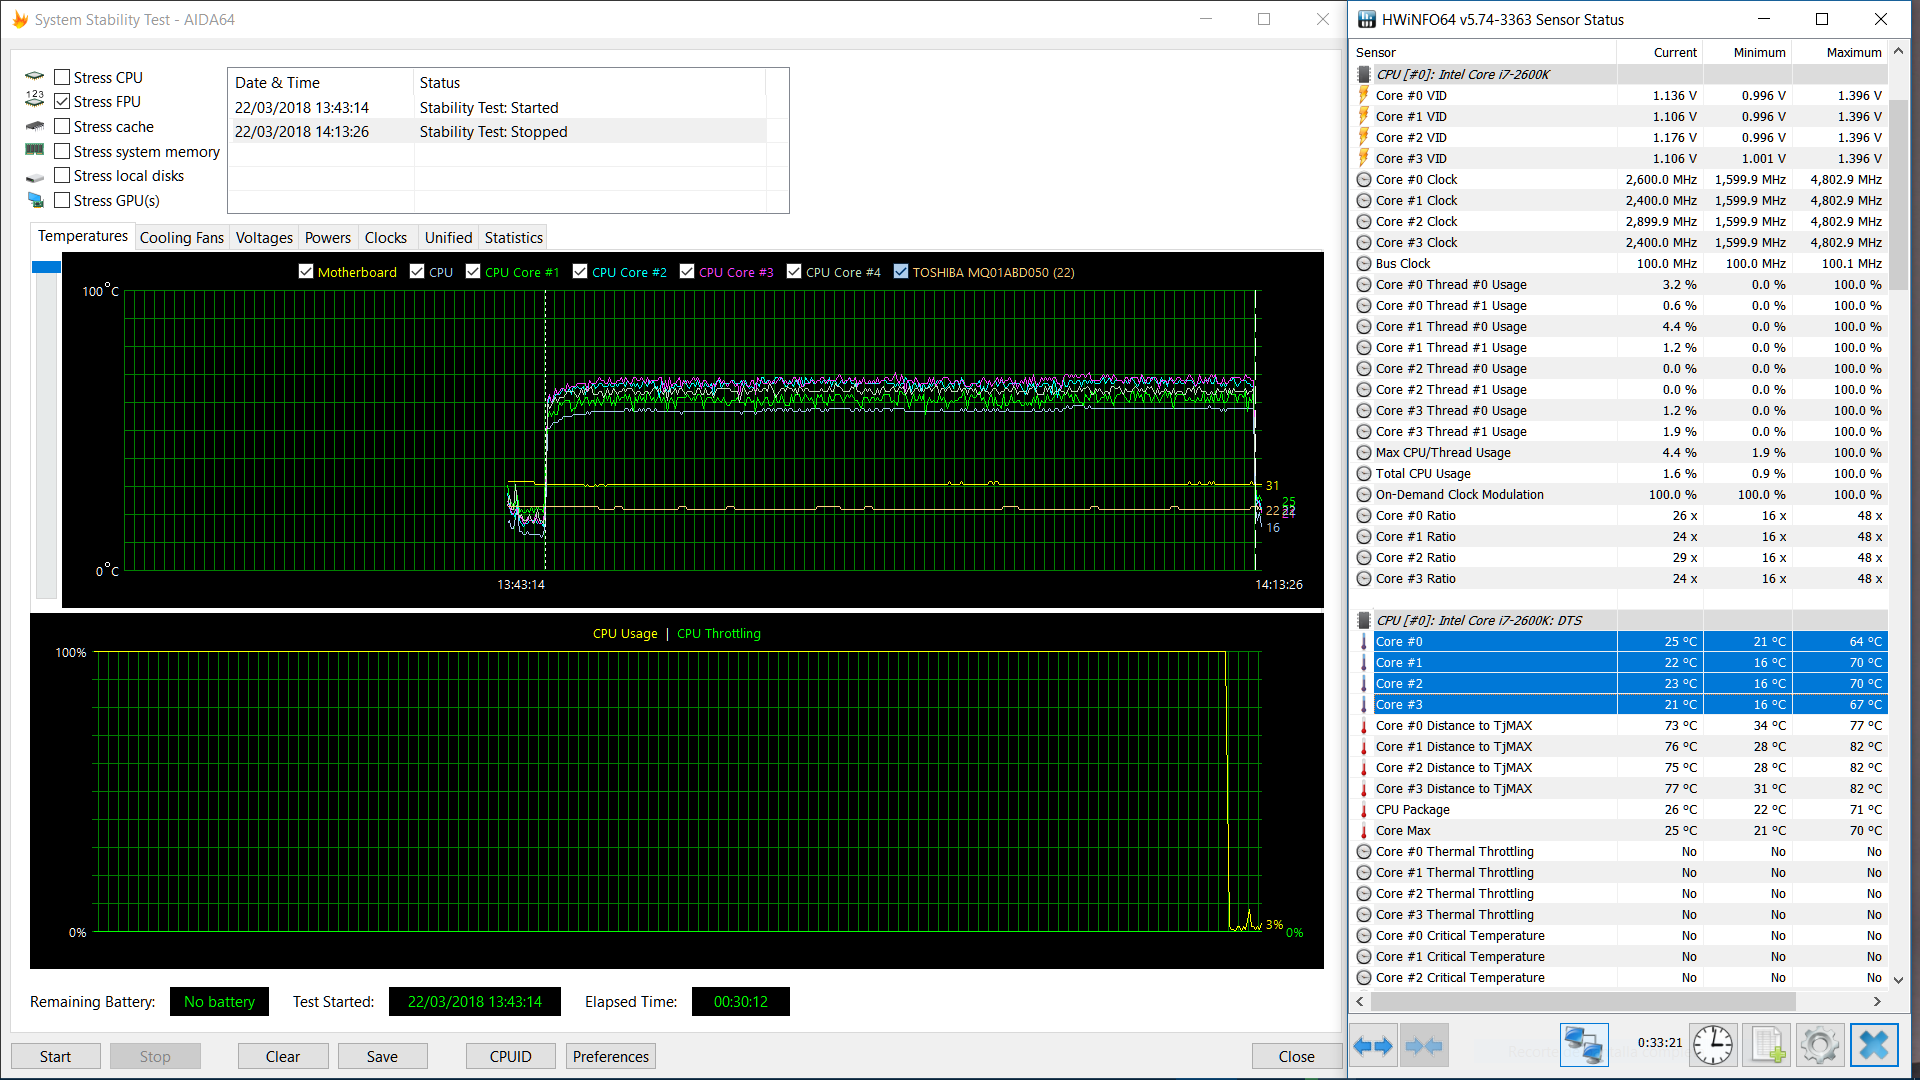Open the network remote monitoring icon
Viewport: 1920px width, 1080px height.
pyautogui.click(x=1583, y=1045)
